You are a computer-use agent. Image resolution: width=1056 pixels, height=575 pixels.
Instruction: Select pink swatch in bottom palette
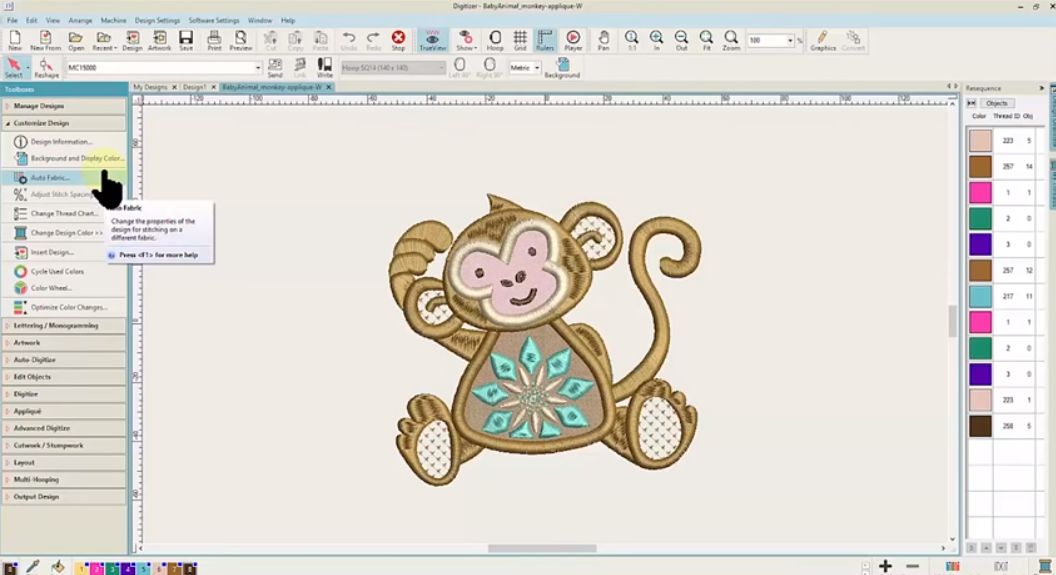[96, 569]
